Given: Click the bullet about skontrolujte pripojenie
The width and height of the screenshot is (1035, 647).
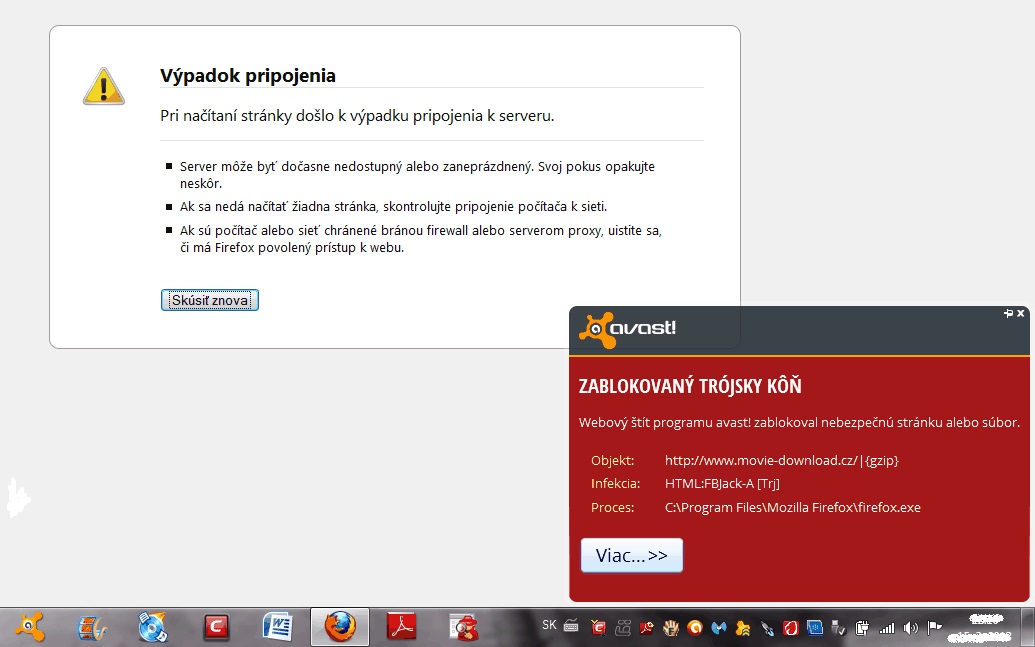Looking at the screenshot, I should [x=393, y=207].
